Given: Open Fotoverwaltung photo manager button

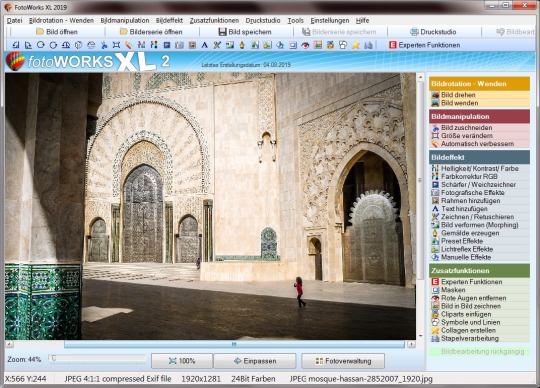Looking at the screenshot, I should [343, 361].
